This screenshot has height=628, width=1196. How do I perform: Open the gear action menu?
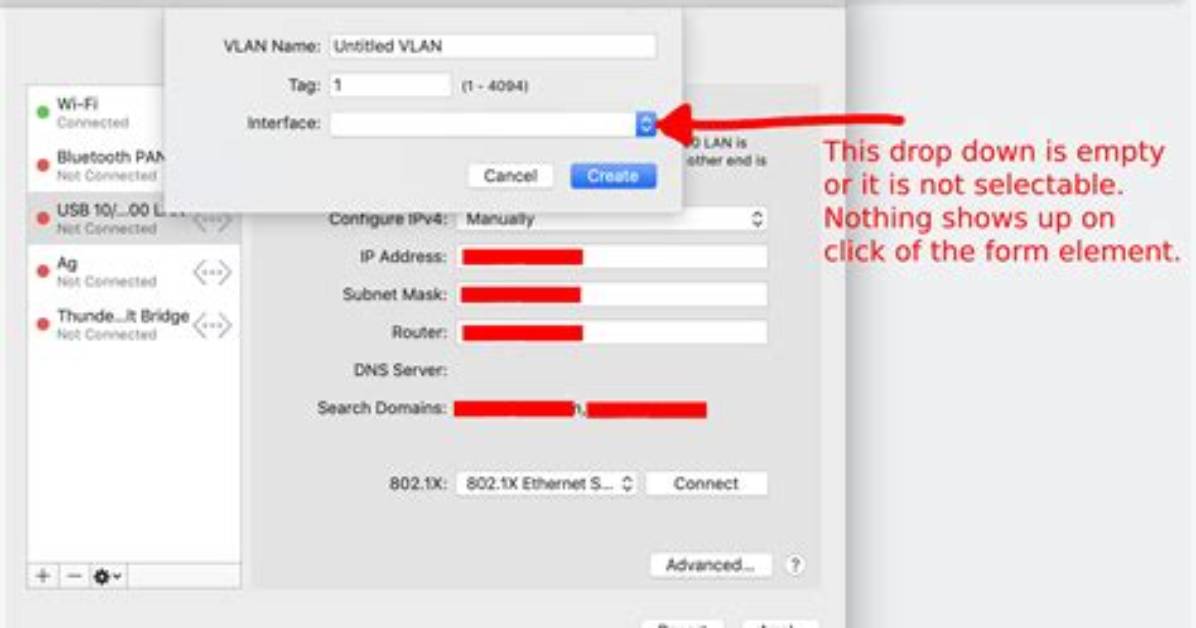click(x=108, y=576)
